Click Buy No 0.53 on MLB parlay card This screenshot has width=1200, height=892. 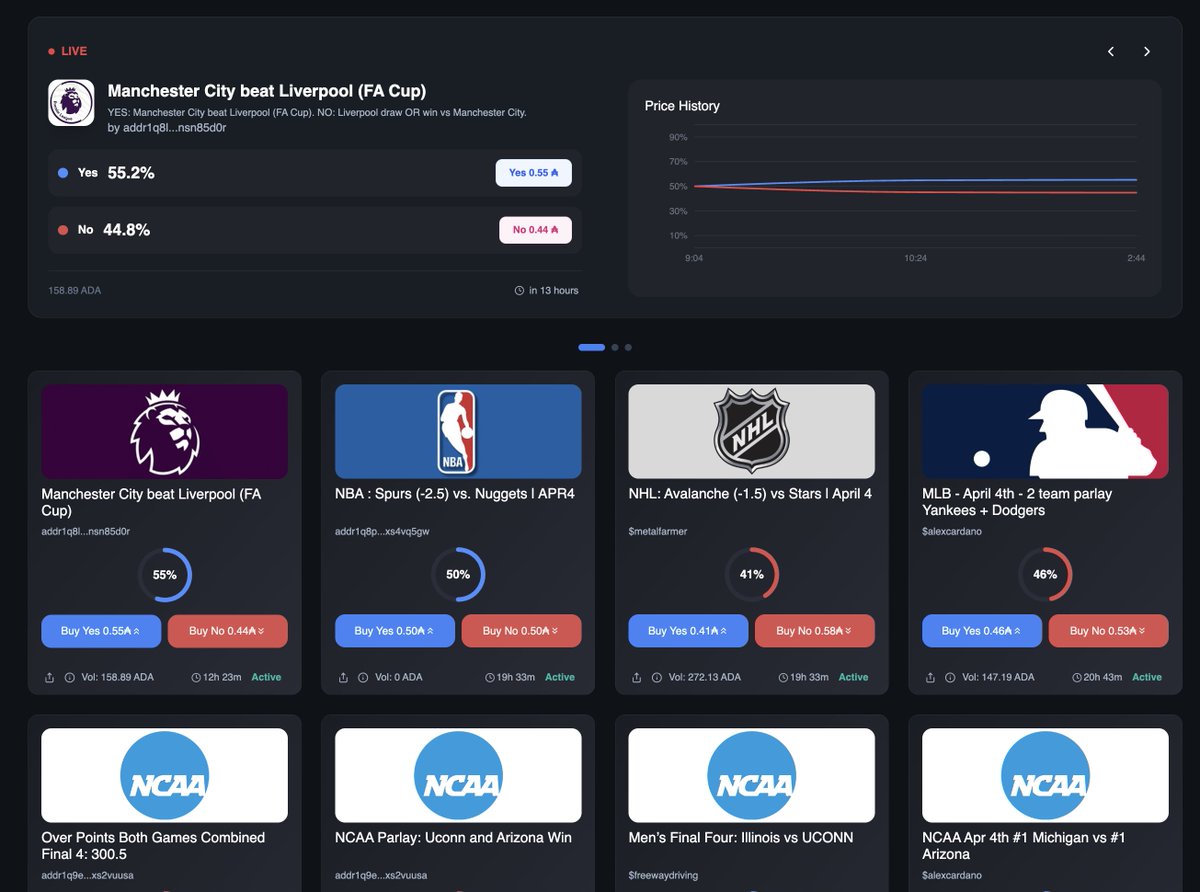1109,631
